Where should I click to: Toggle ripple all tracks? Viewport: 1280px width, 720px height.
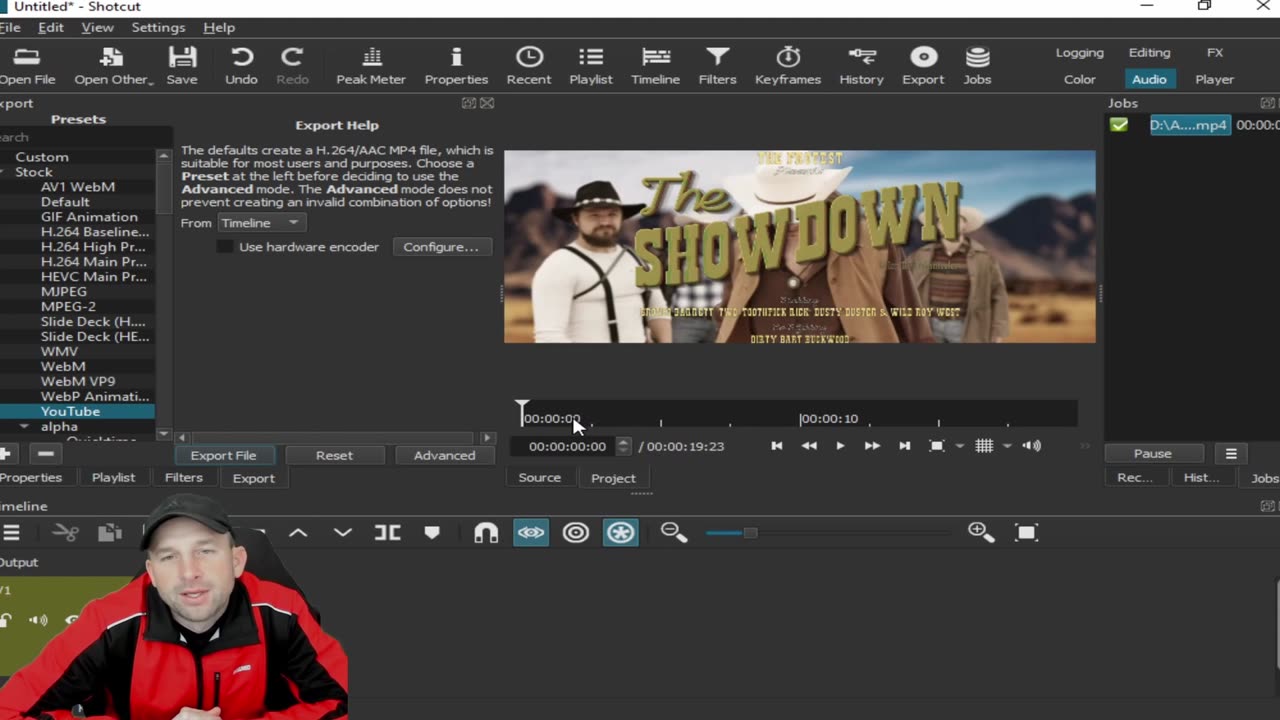(621, 533)
